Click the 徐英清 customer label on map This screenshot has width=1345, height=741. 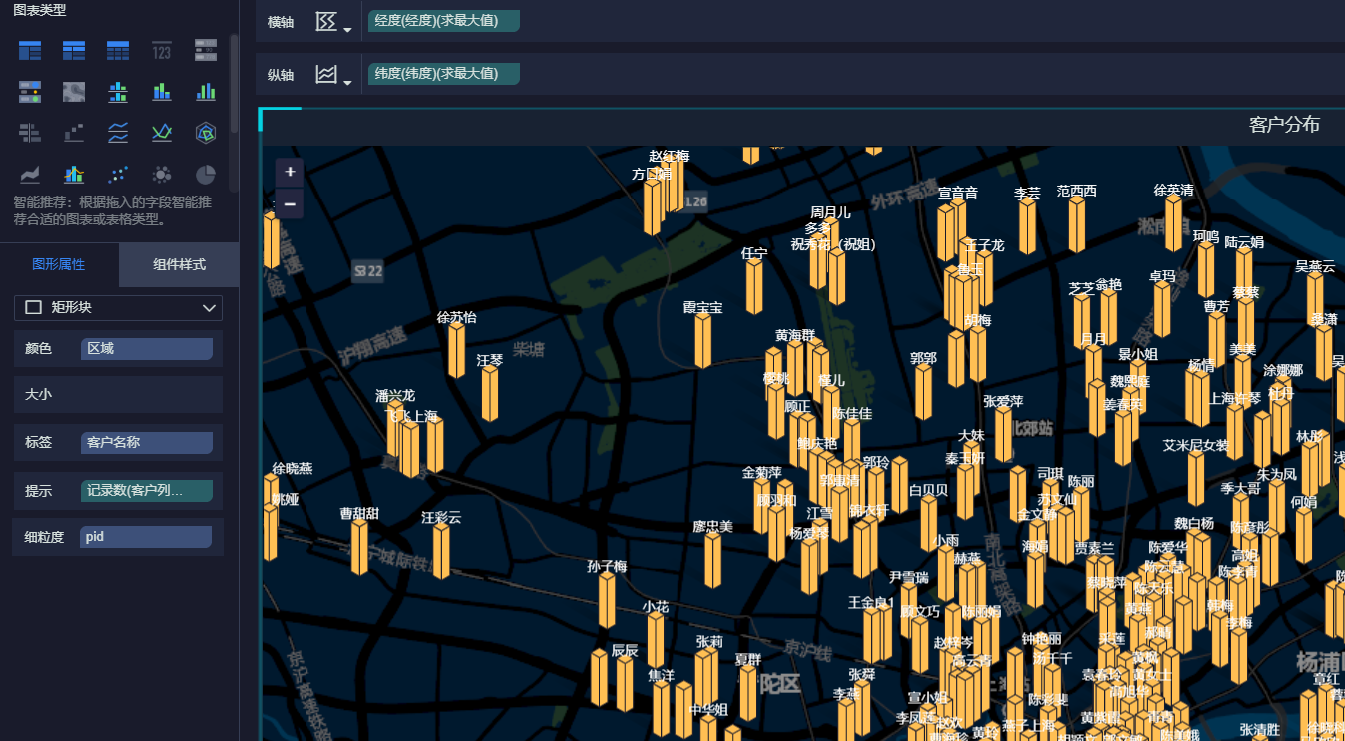(1174, 190)
